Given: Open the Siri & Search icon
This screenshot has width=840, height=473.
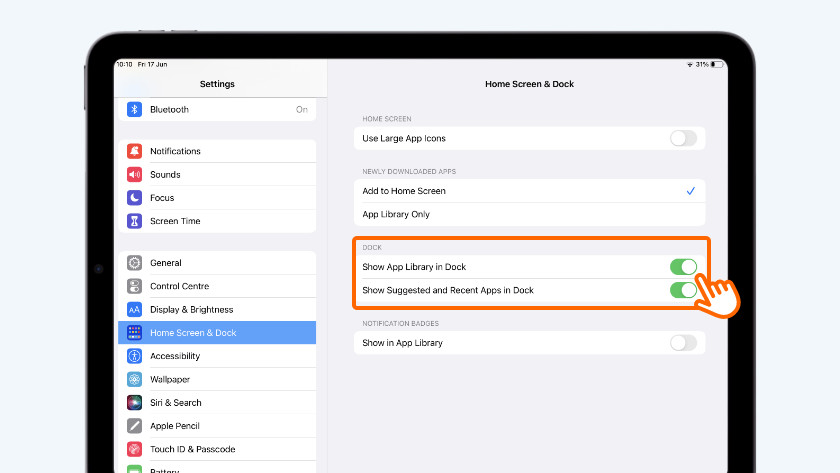Looking at the screenshot, I should pyautogui.click(x=134, y=403).
